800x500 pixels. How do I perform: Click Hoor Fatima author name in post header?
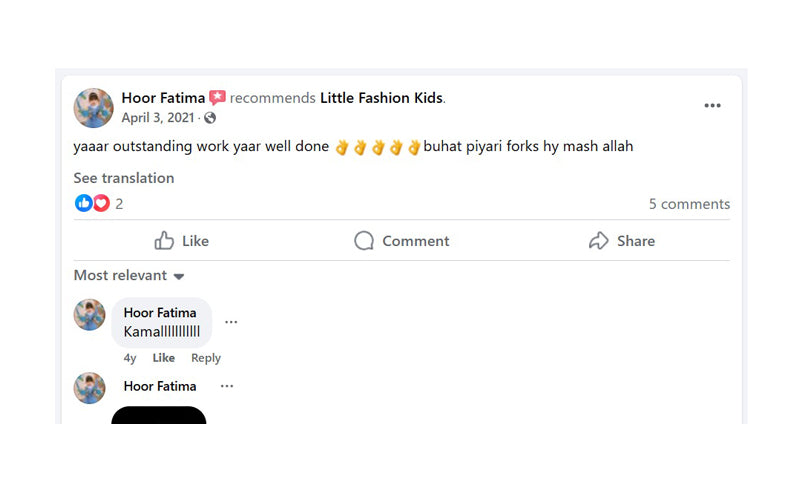pyautogui.click(x=163, y=97)
